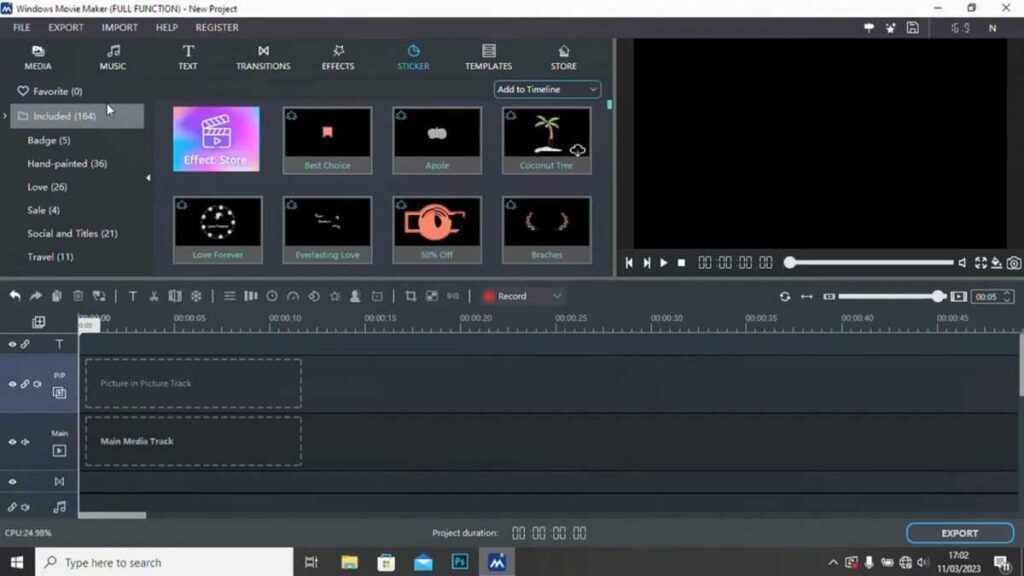This screenshot has height=576, width=1024.
Task: Collapse the sticker category panel arrow
Action: [x=148, y=178]
